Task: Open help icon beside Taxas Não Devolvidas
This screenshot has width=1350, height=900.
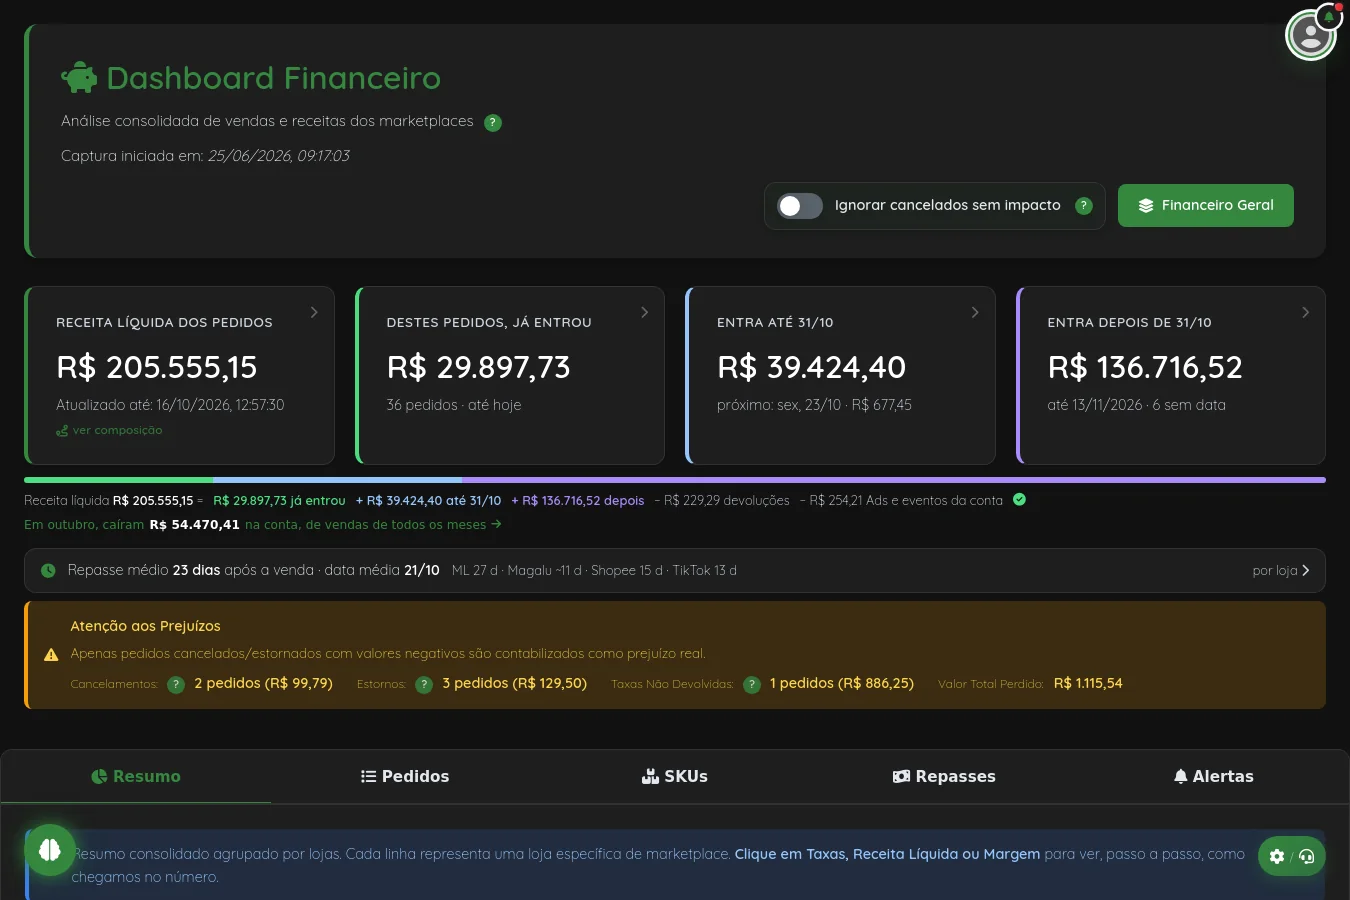Action: tap(752, 685)
